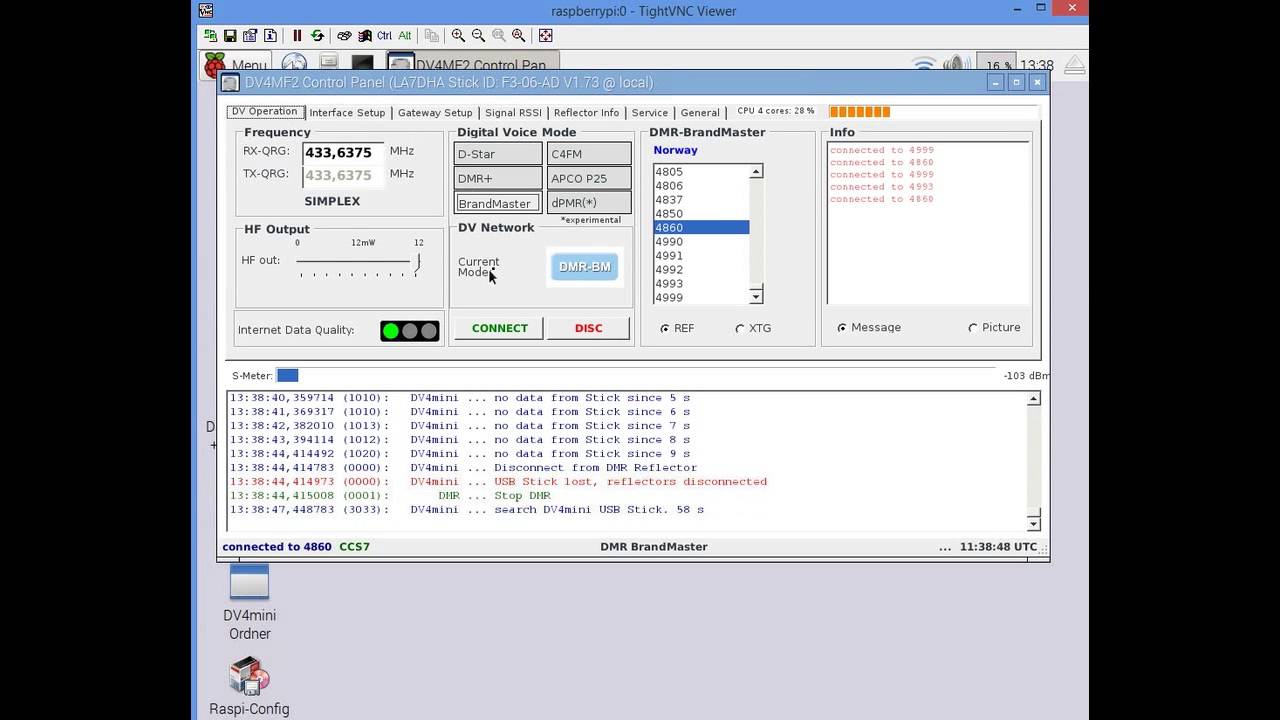1280x720 pixels.
Task: Send Ctrl+Alt+Del using the toolbar icon
Action: [x=344, y=35]
